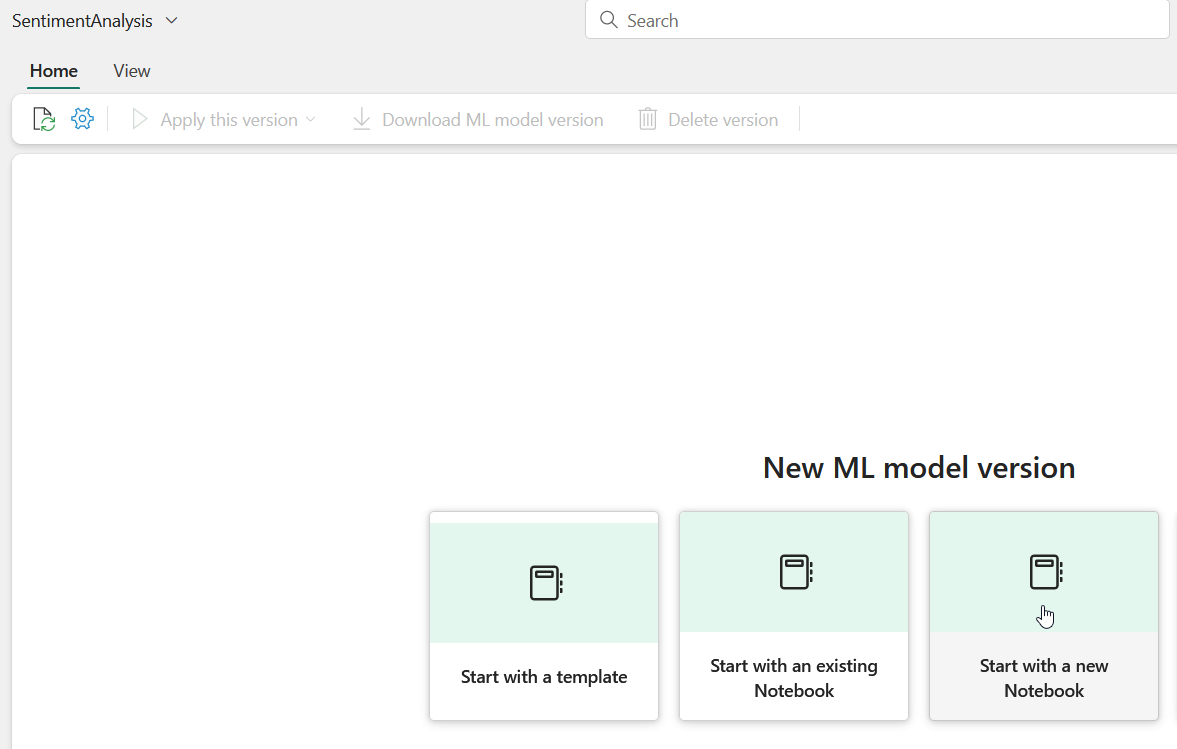Select the Apply this version text
The width and height of the screenshot is (1177, 749).
[x=229, y=120]
